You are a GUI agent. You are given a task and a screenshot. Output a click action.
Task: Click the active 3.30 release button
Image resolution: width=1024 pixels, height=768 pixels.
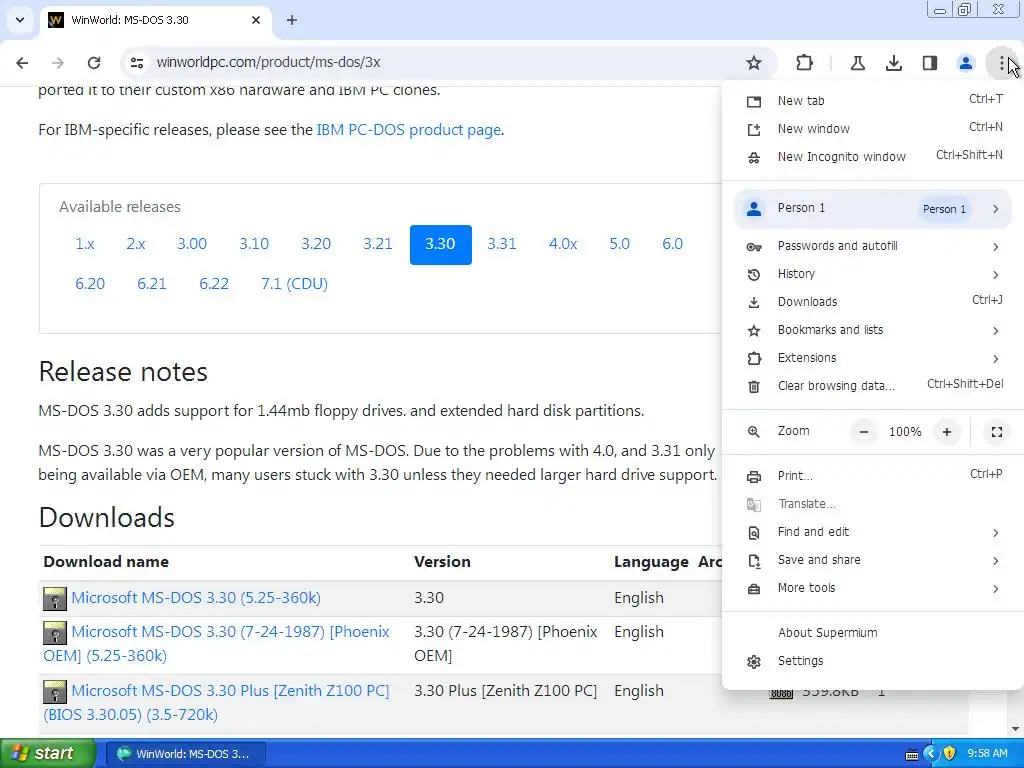(x=440, y=245)
